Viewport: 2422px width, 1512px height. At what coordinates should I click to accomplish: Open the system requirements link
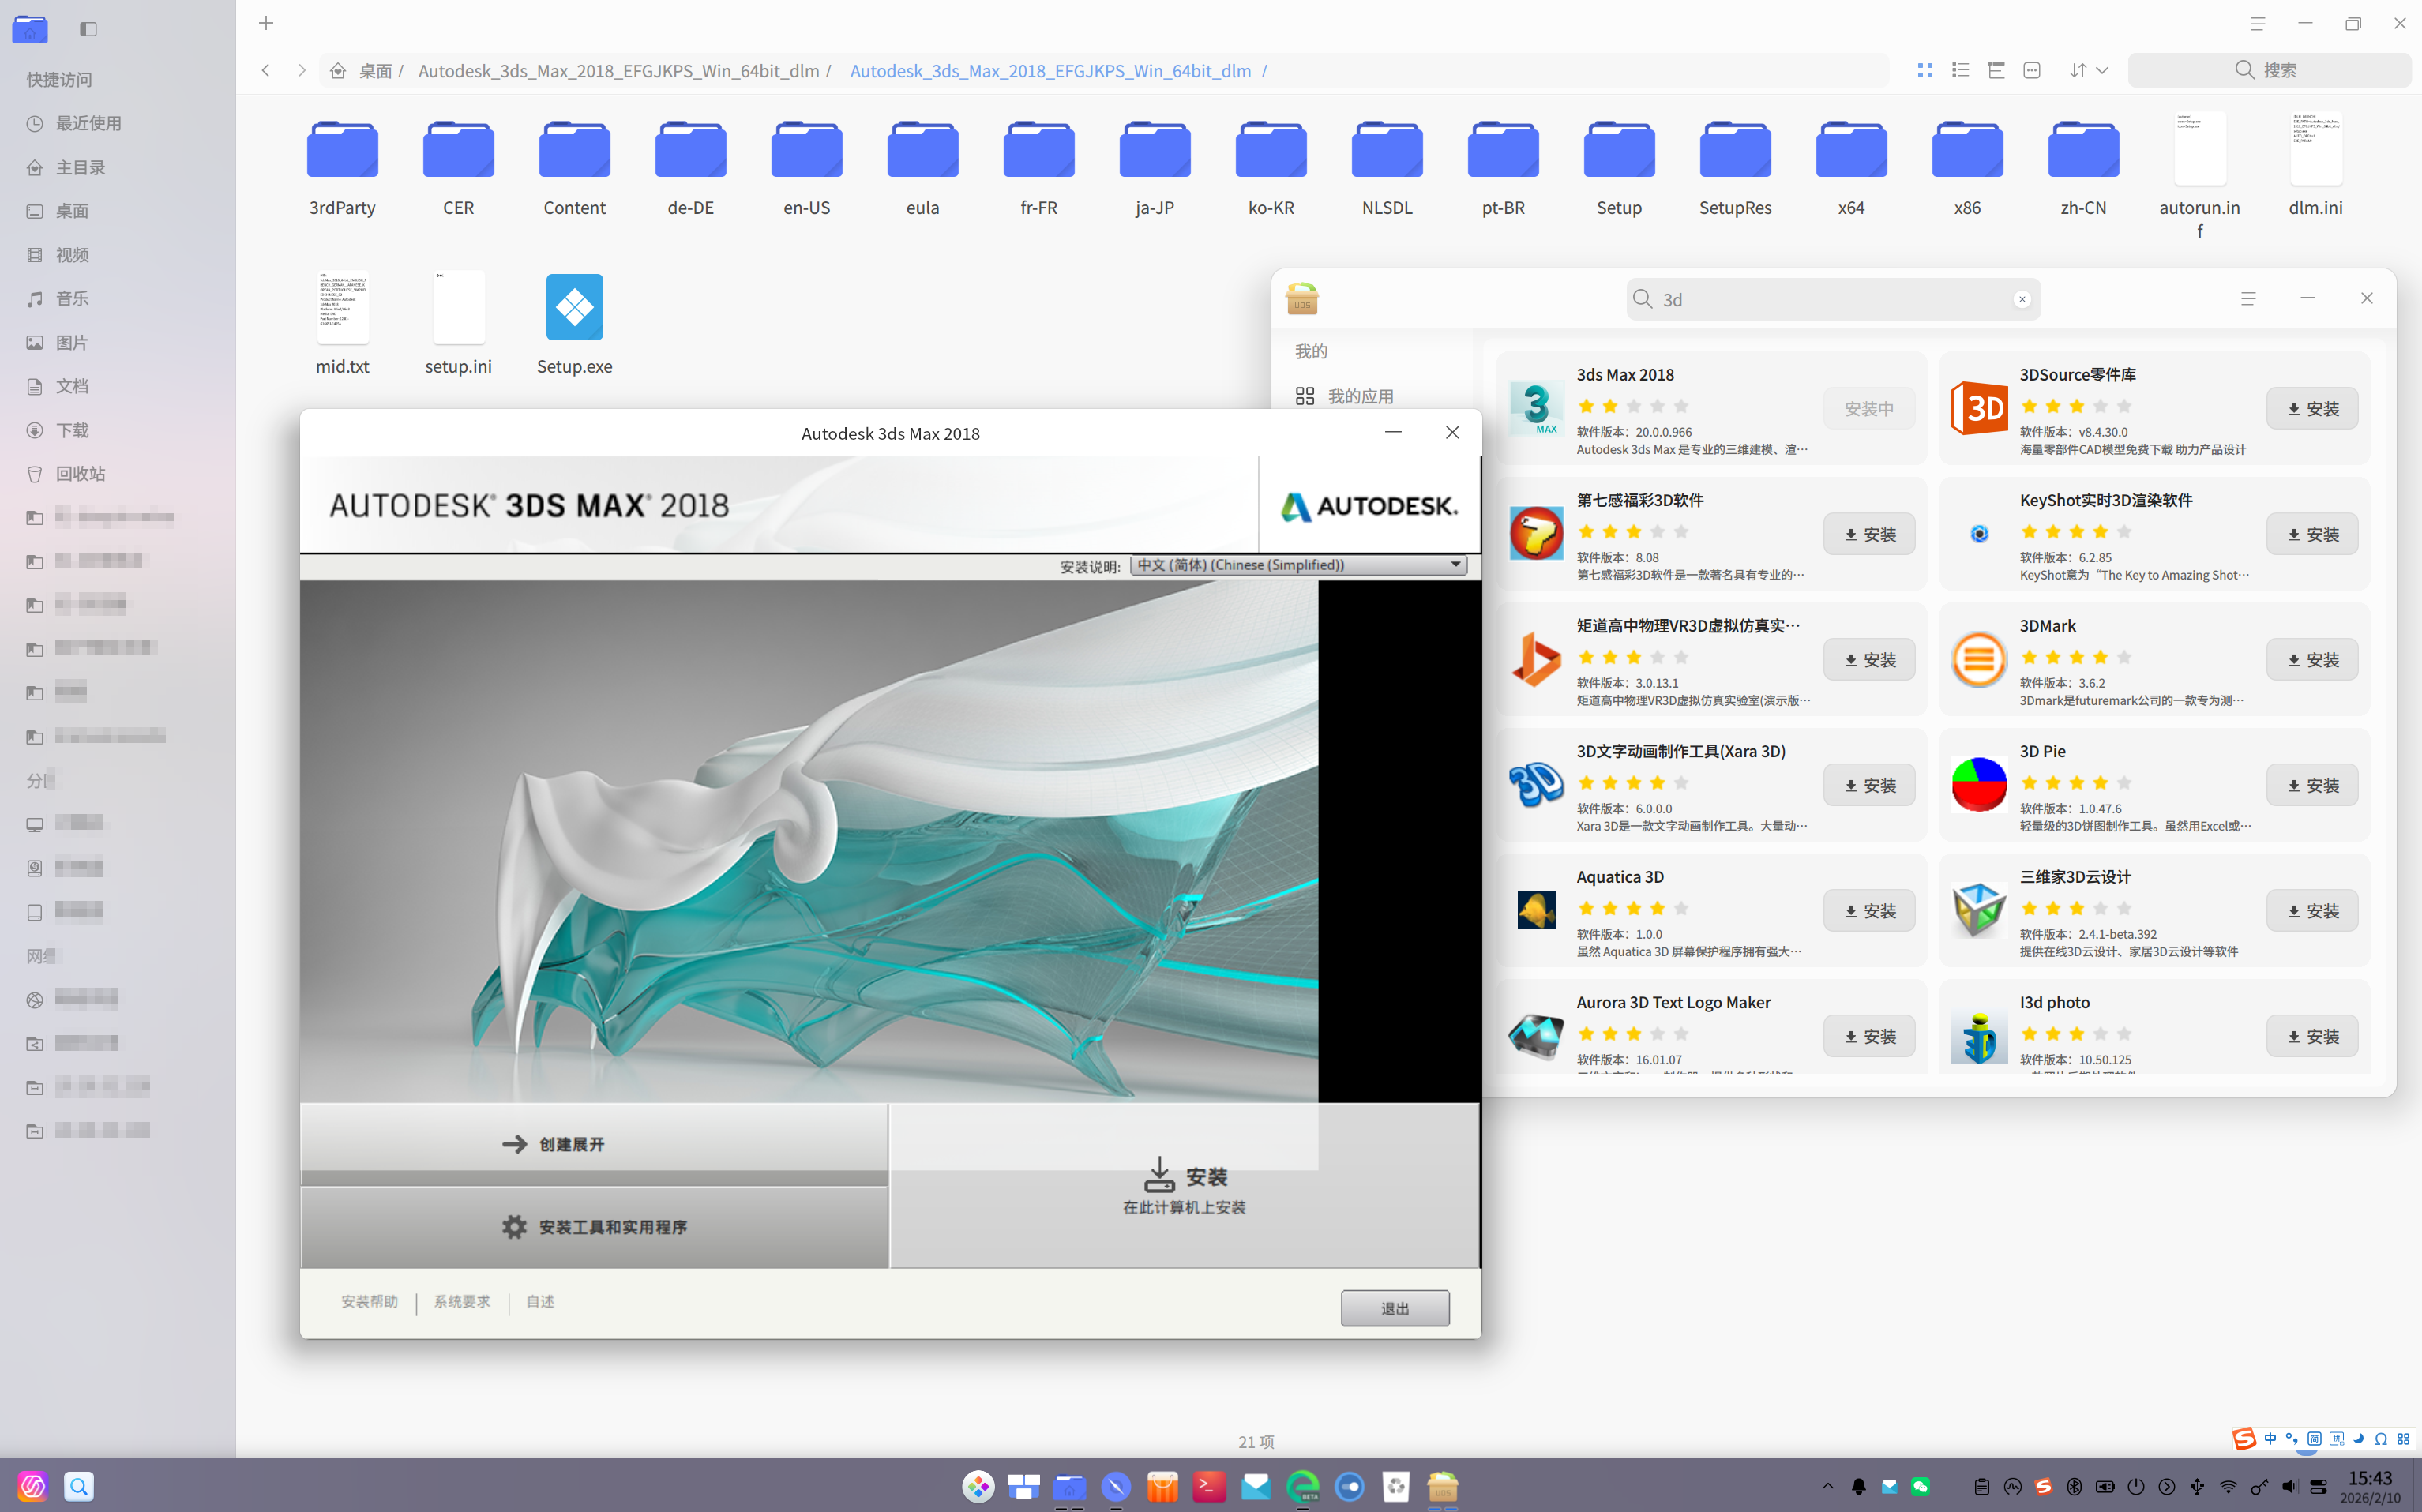pos(462,1302)
